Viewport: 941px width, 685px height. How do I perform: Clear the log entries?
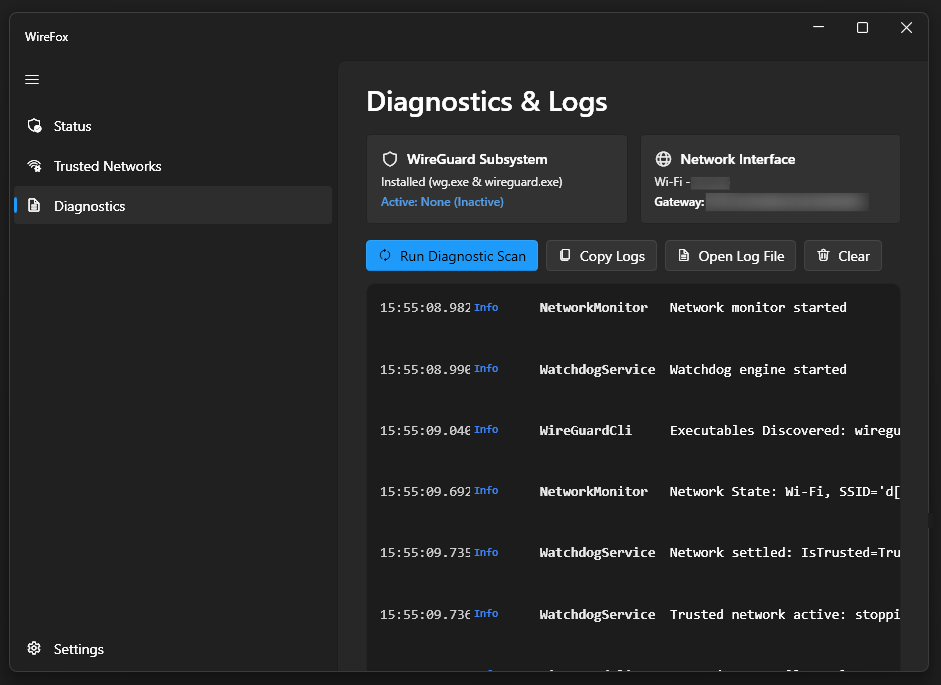843,256
